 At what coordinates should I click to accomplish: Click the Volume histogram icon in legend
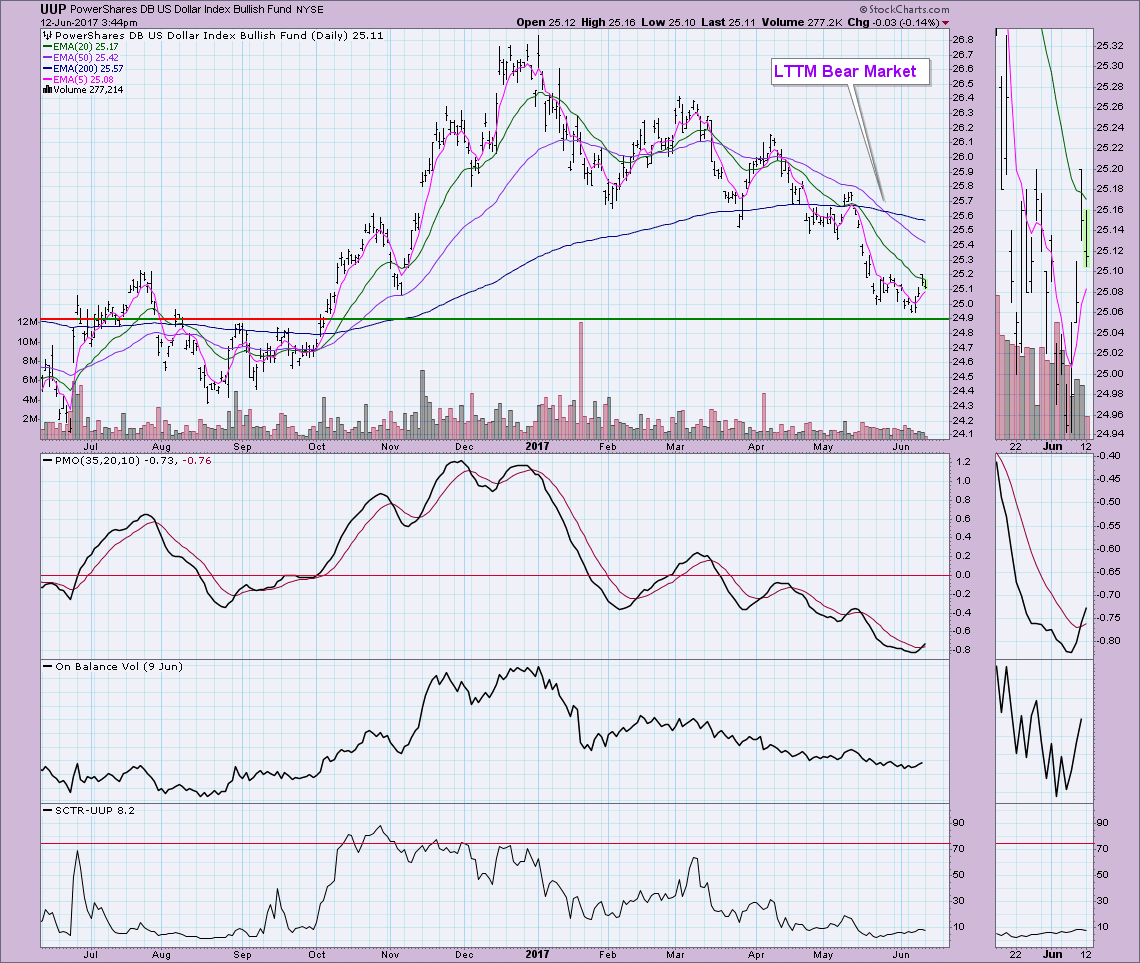coord(46,90)
